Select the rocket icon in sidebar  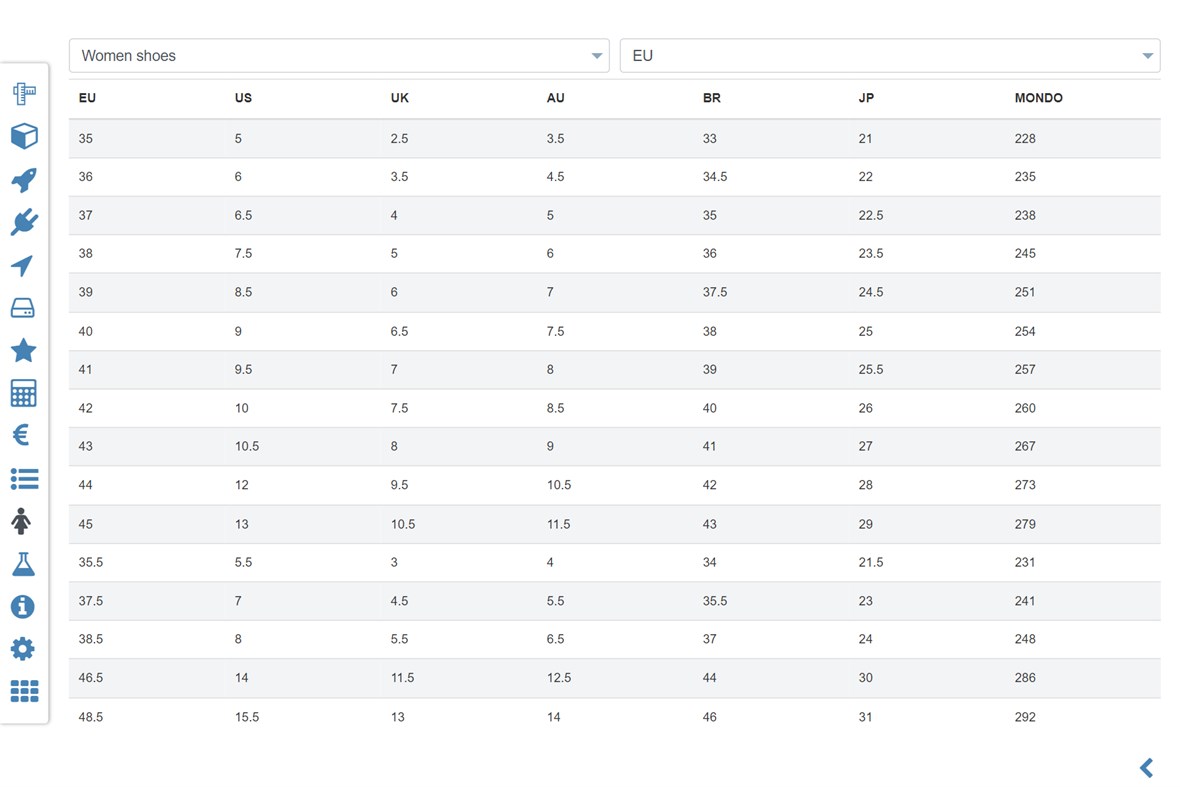tap(24, 180)
